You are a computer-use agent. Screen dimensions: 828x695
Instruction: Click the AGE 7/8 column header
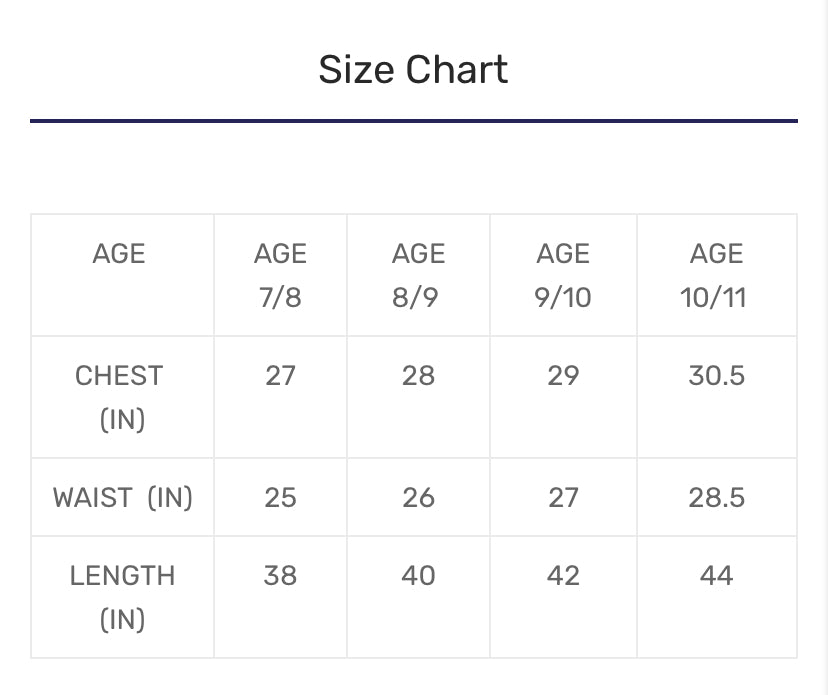pos(280,275)
